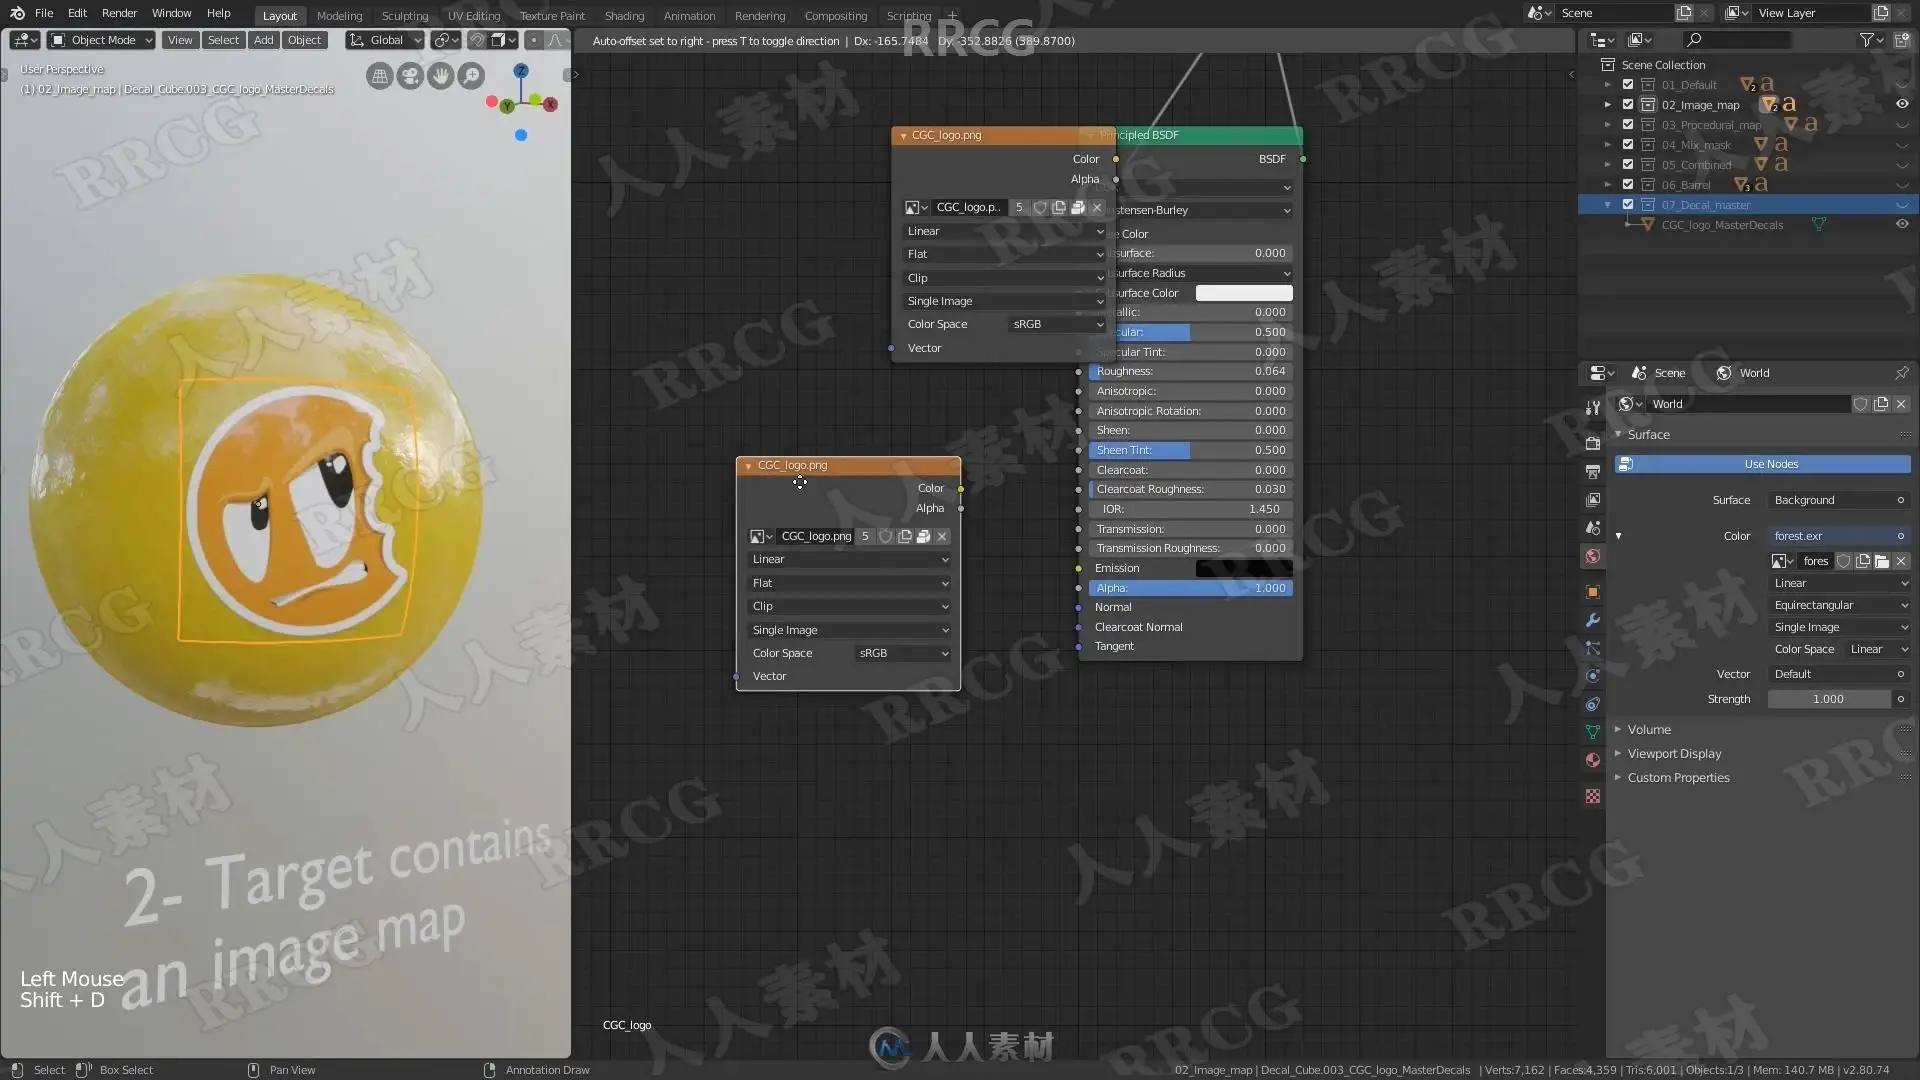Expand the Viewport Display panel
Image resolution: width=1920 pixels, height=1080 pixels.
(1674, 754)
